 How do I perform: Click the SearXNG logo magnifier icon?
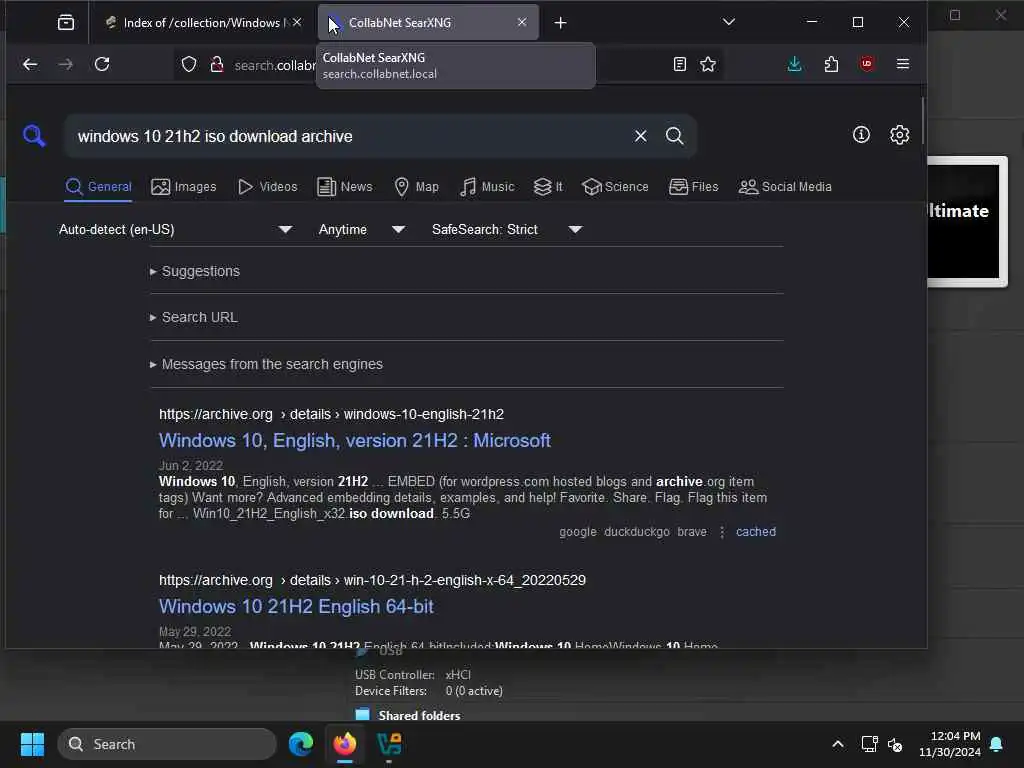(34, 136)
